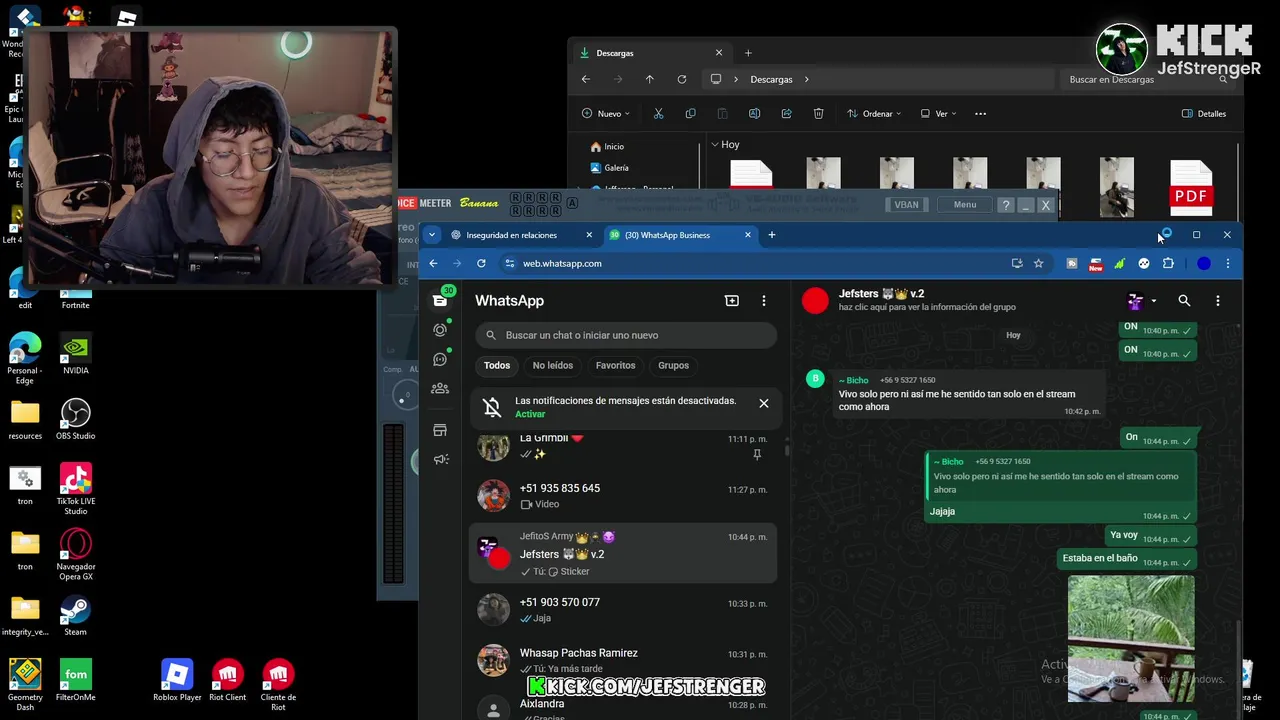Select the No leídos chat filter
This screenshot has height=720, width=1280.
pyautogui.click(x=553, y=365)
